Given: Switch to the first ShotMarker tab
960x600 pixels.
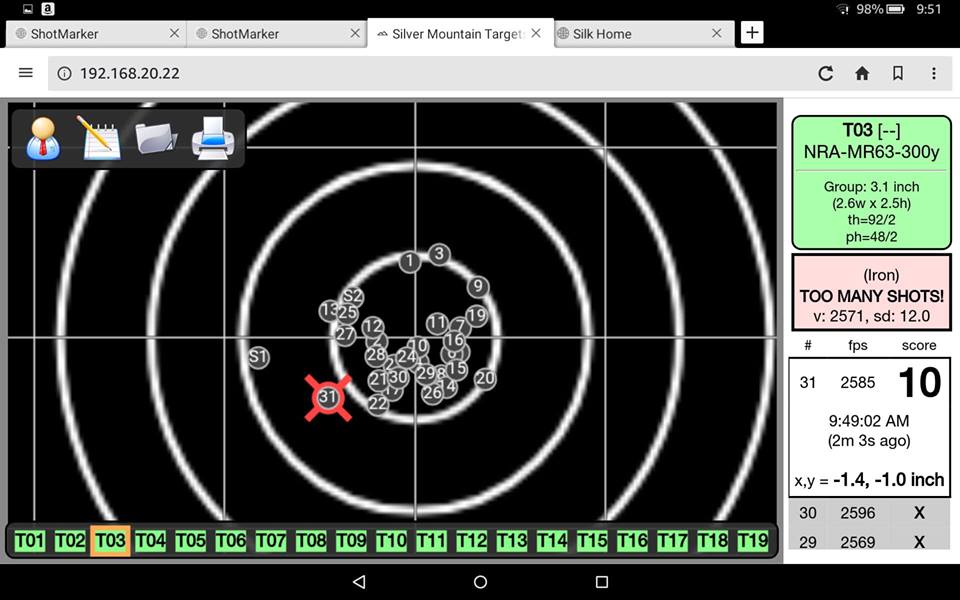Looking at the screenshot, I should coord(96,34).
